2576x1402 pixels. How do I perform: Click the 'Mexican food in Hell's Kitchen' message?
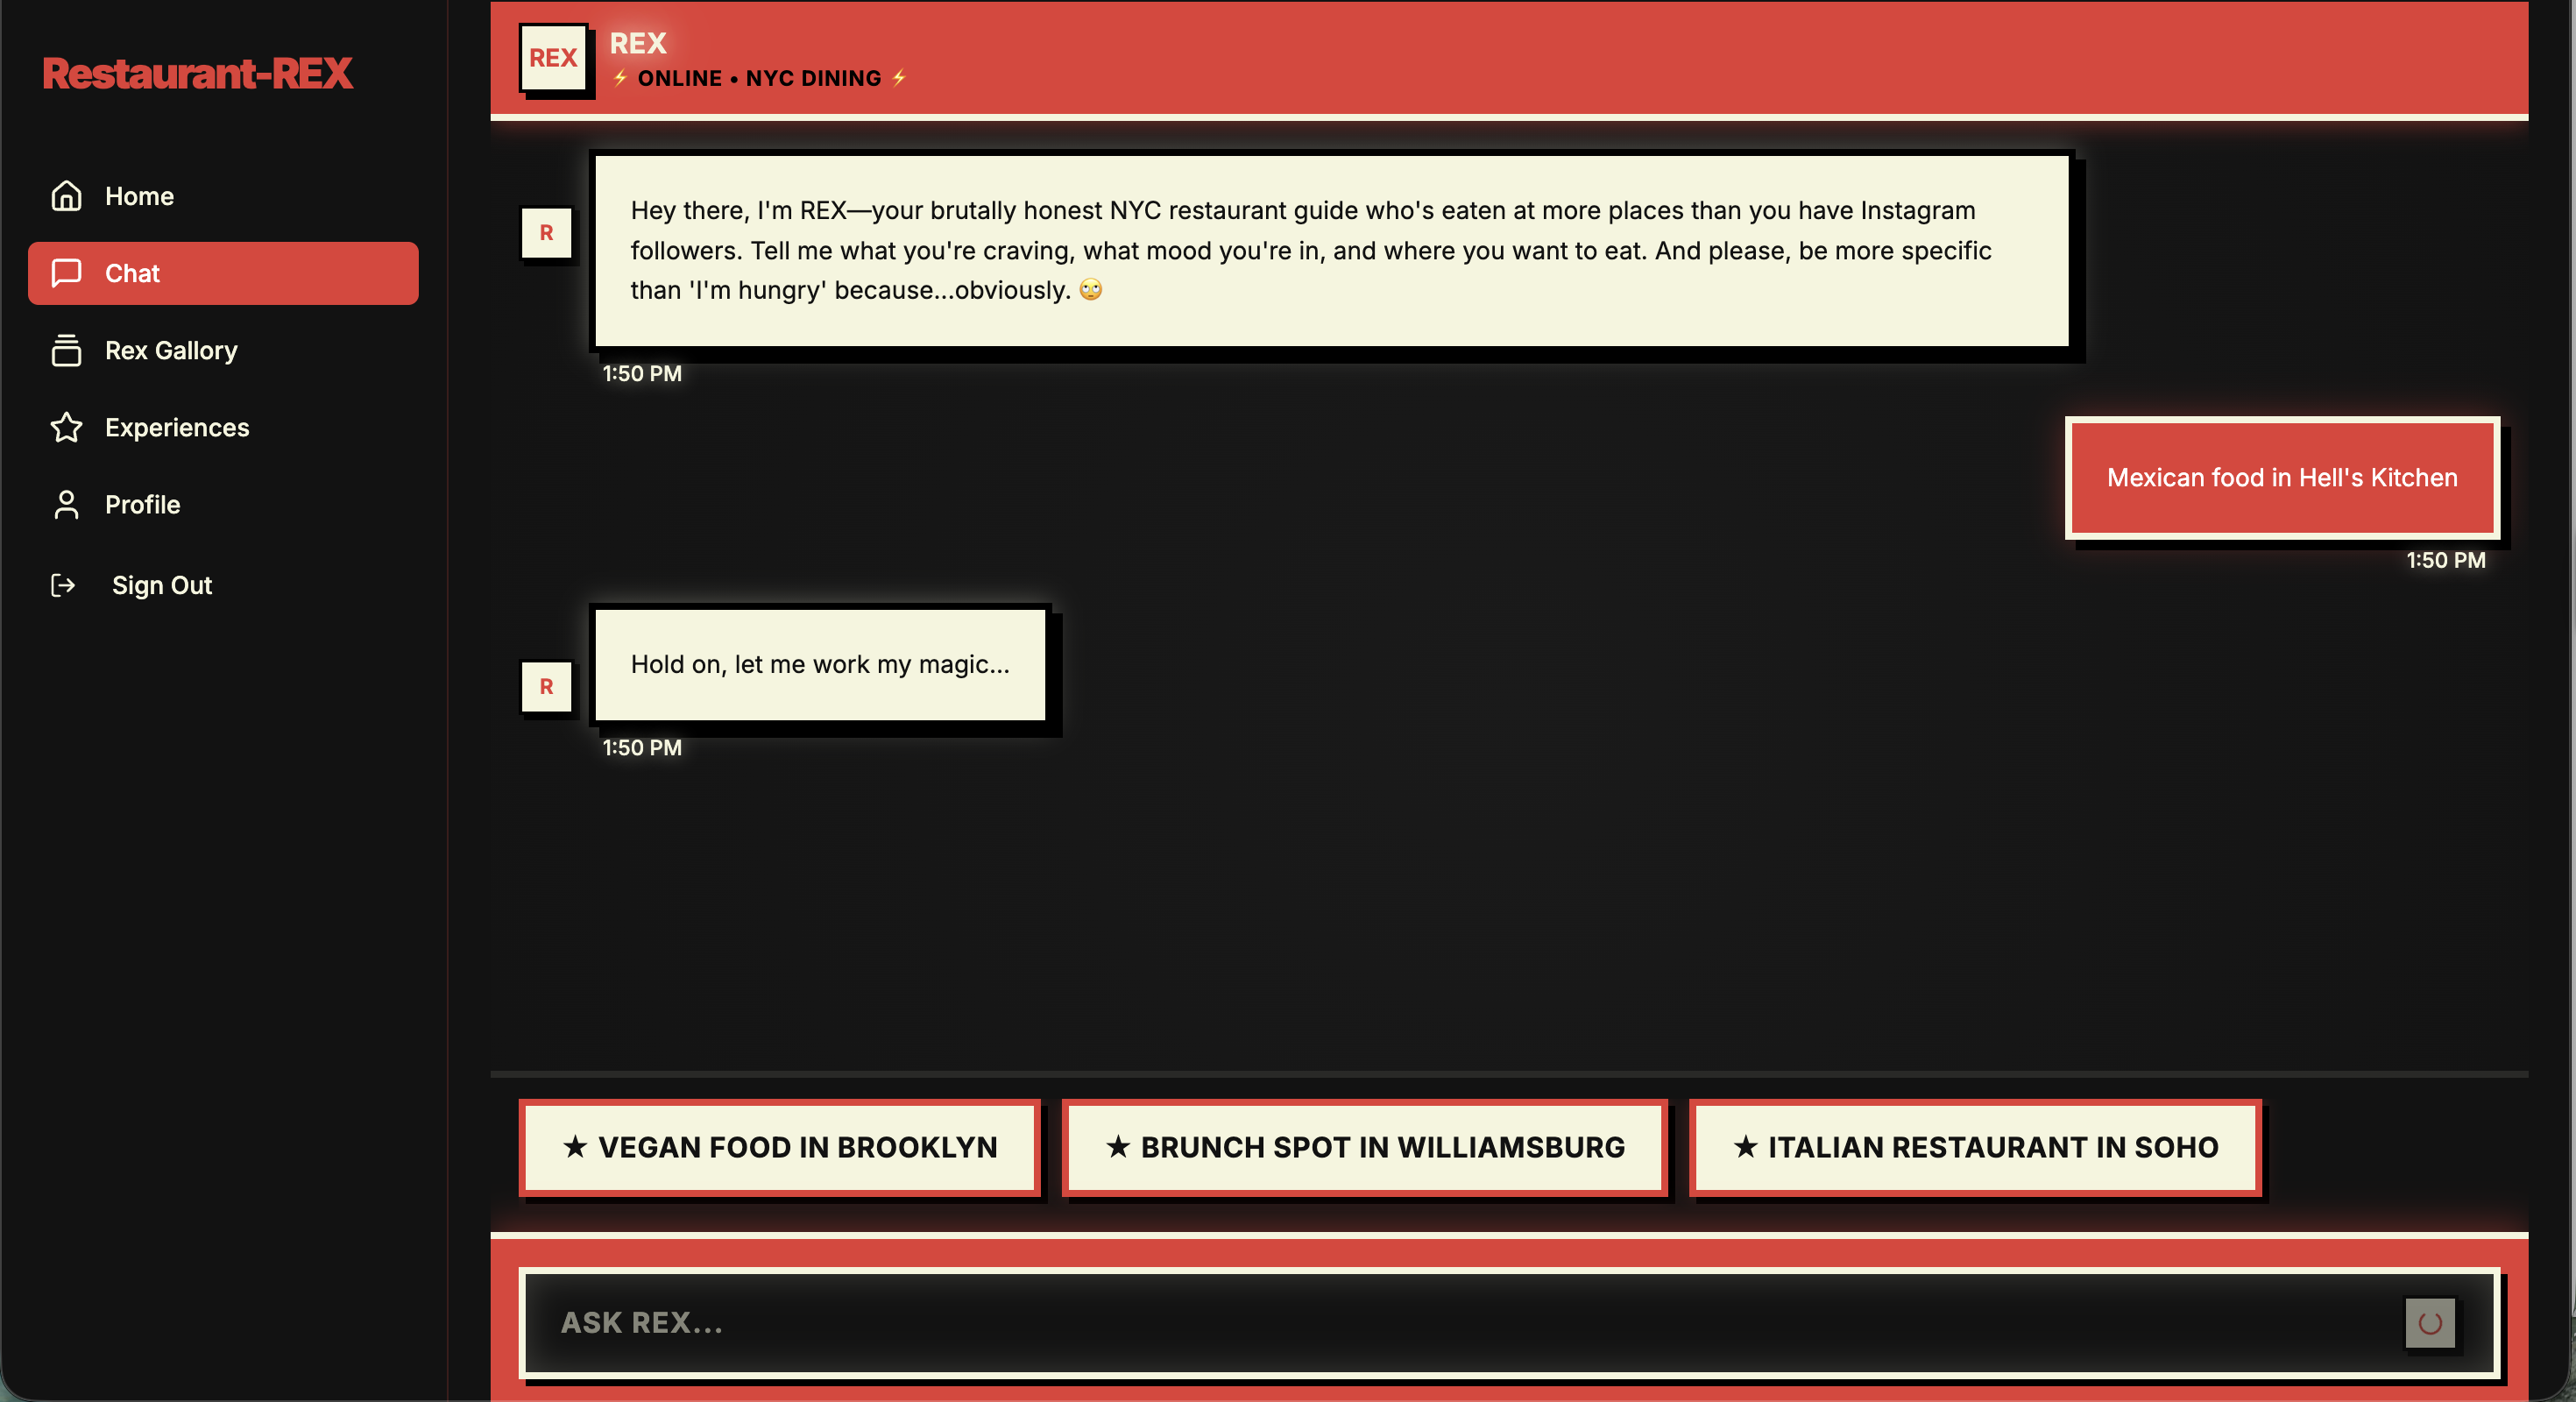(2281, 478)
